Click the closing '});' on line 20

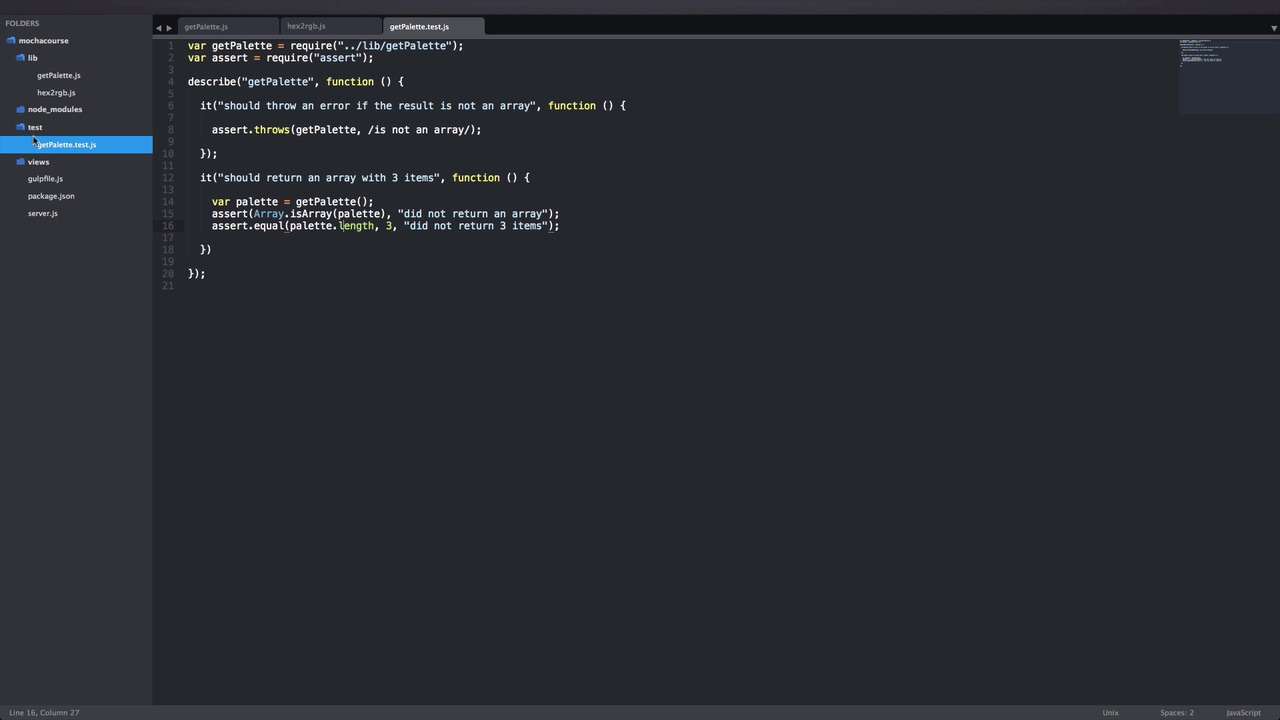pyautogui.click(x=197, y=274)
